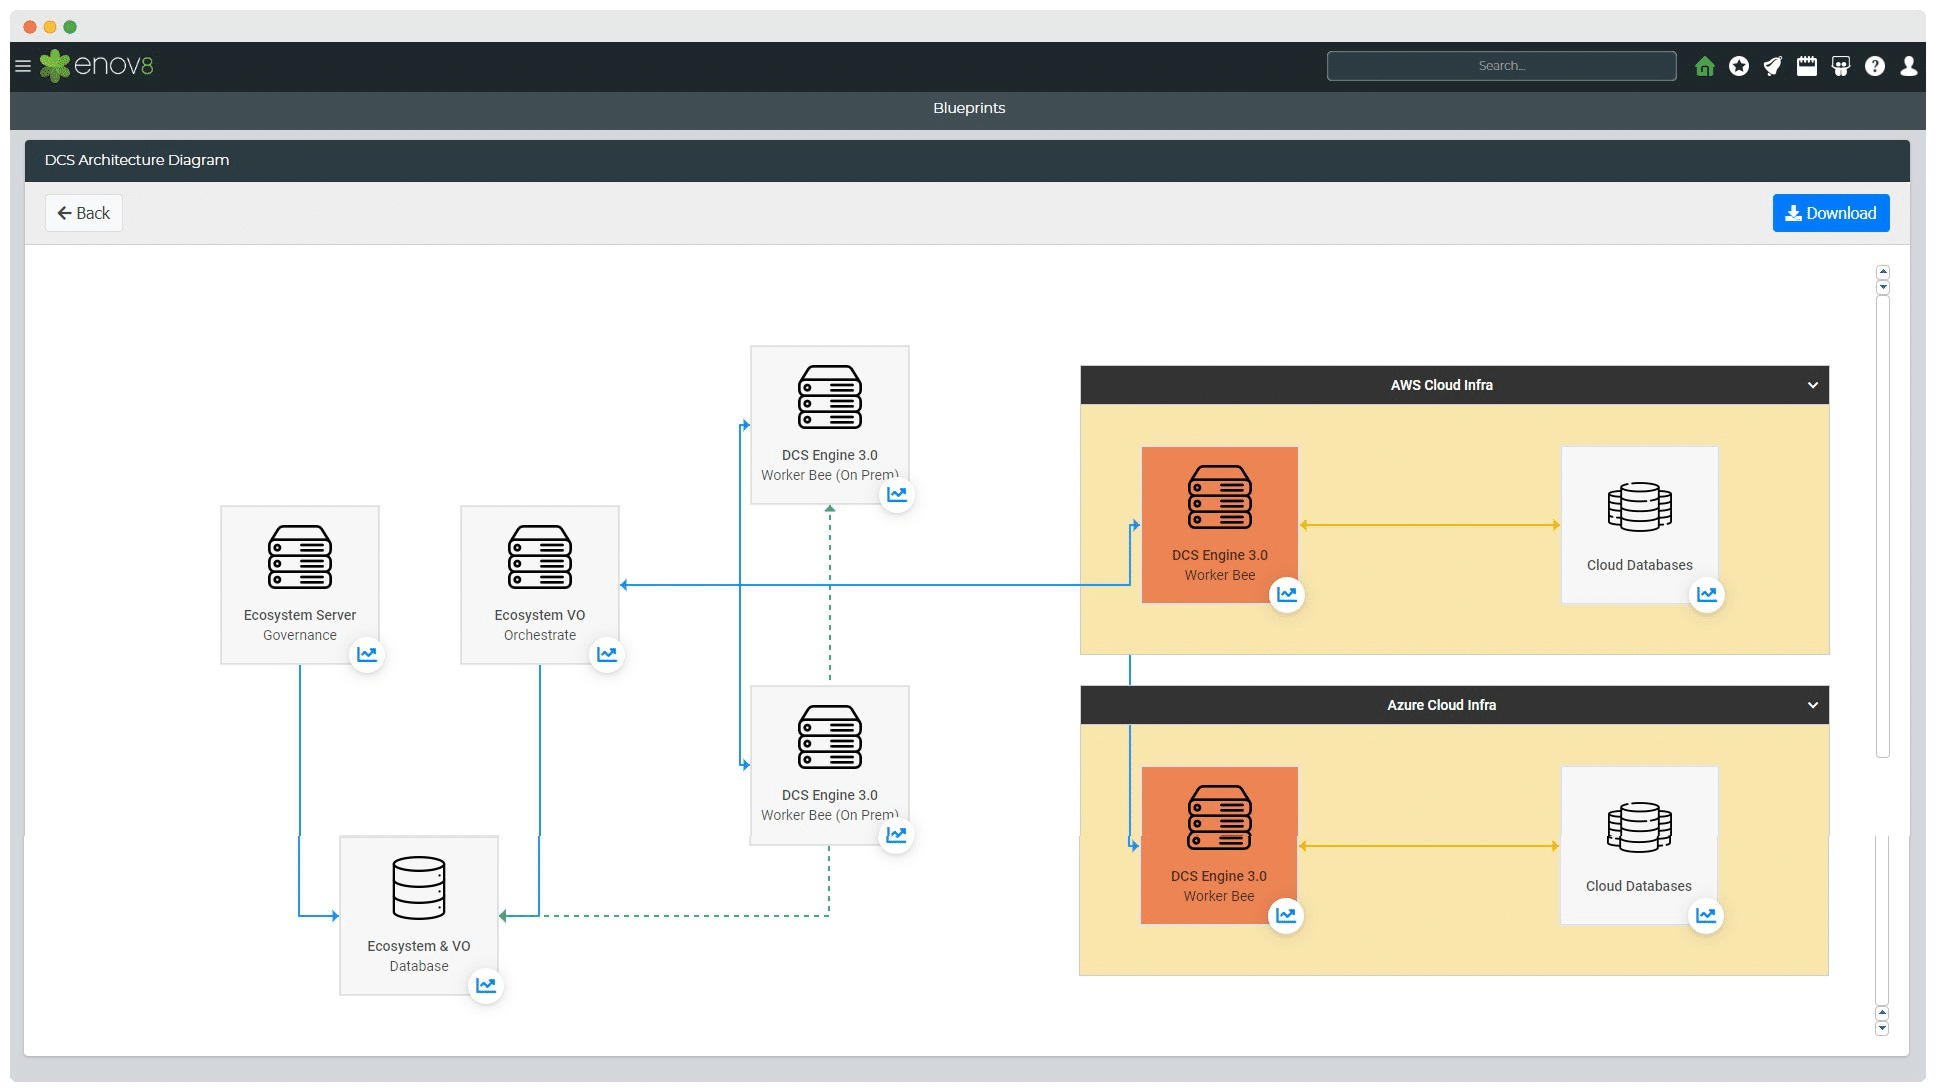1936x1092 pixels.
Task: Open the favorites star icon
Action: [x=1740, y=65]
